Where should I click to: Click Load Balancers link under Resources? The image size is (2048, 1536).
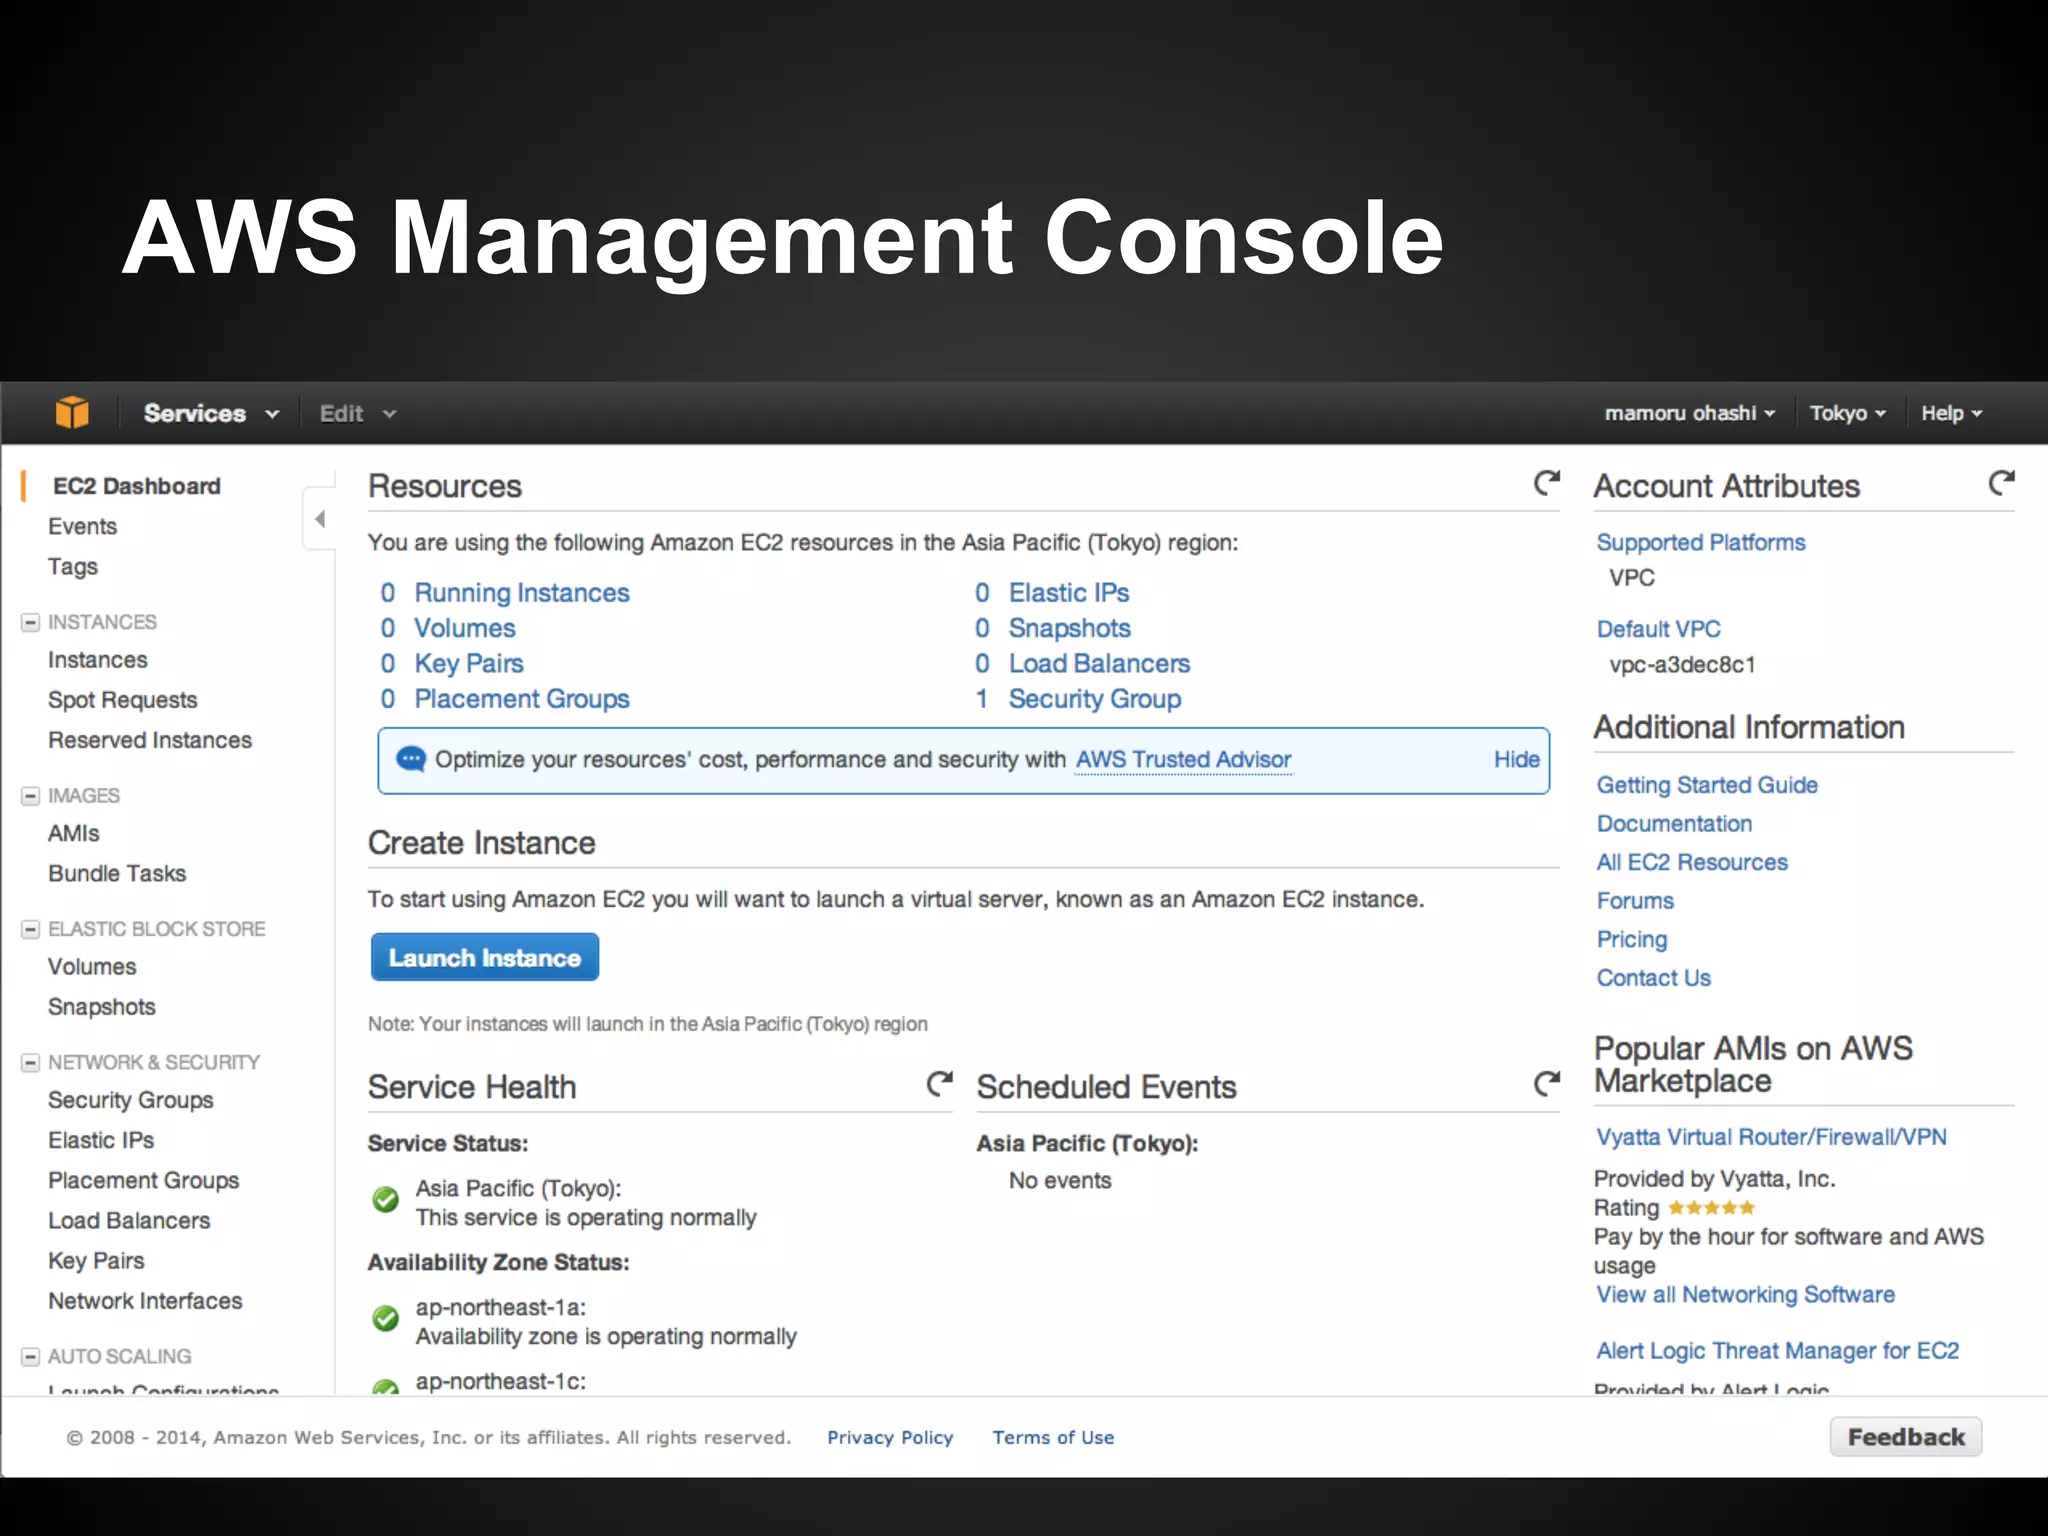(1099, 663)
